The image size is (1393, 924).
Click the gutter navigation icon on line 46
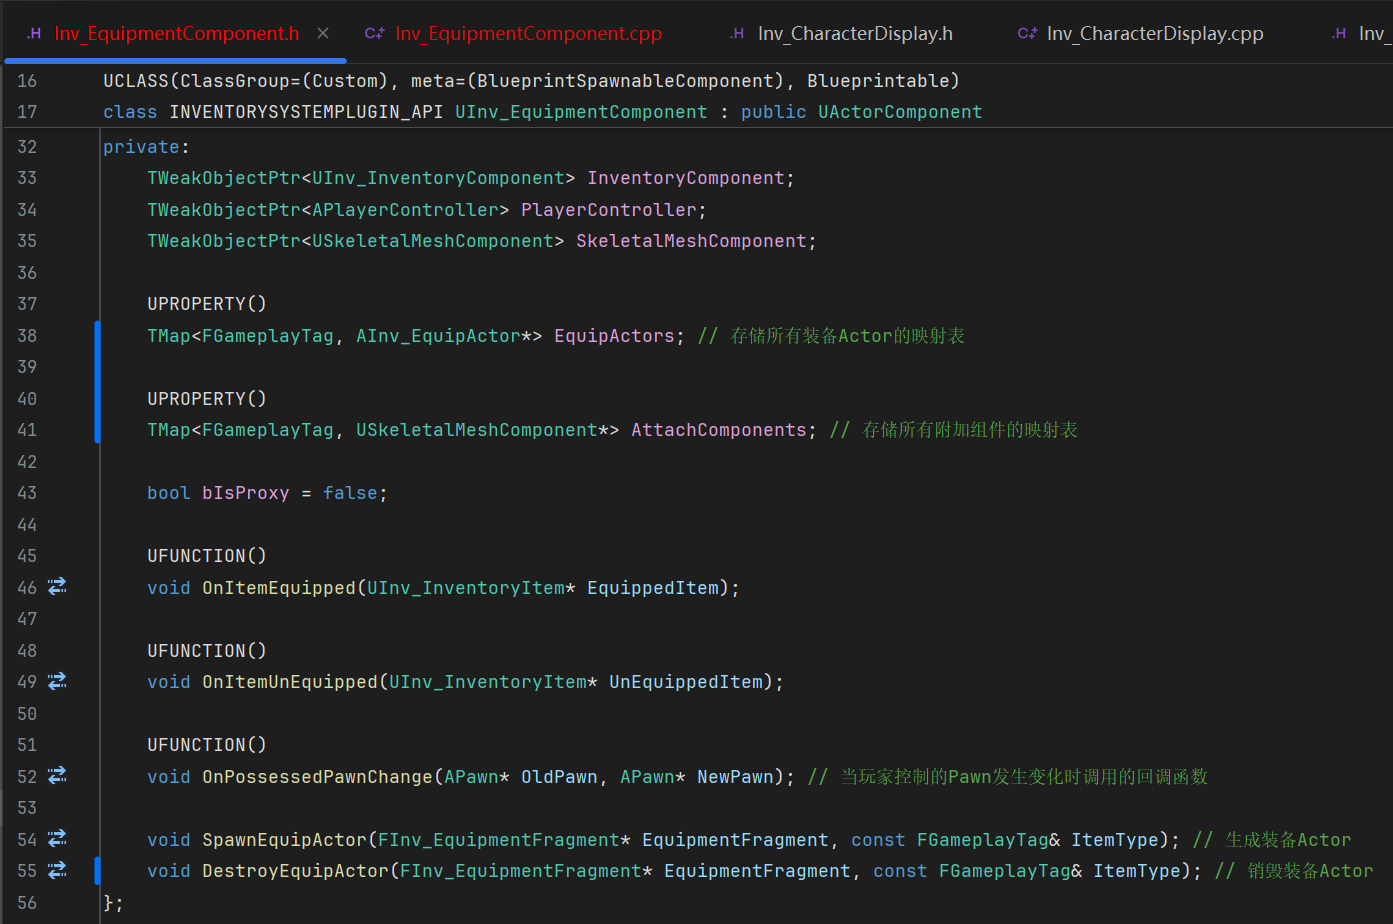tap(58, 587)
